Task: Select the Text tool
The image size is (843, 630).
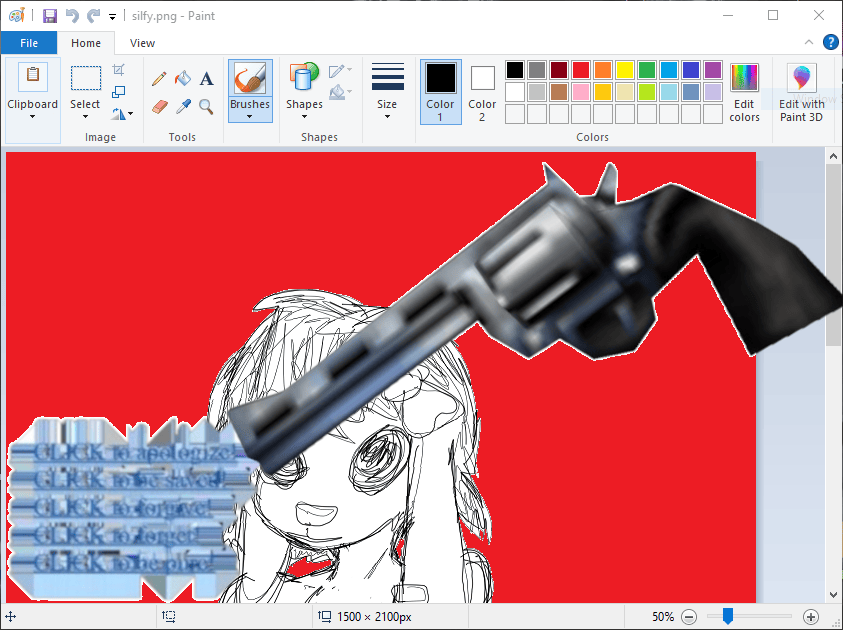Action: coord(206,79)
